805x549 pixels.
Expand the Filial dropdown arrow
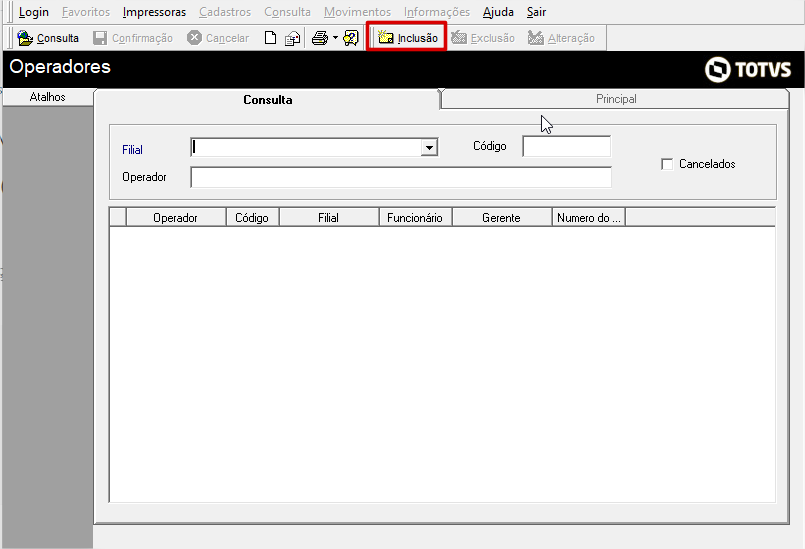tap(429, 148)
